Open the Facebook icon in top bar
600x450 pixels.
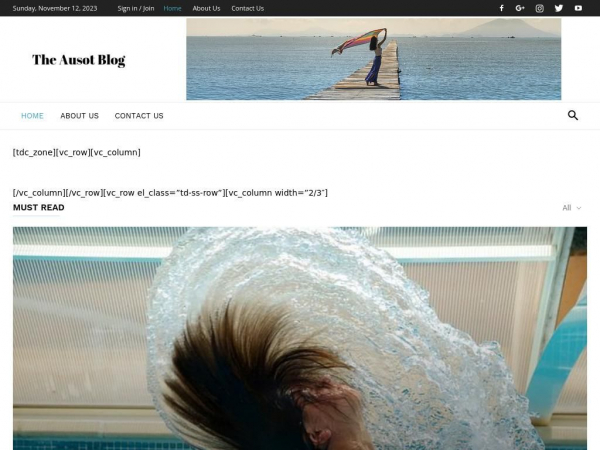pyautogui.click(x=501, y=8)
